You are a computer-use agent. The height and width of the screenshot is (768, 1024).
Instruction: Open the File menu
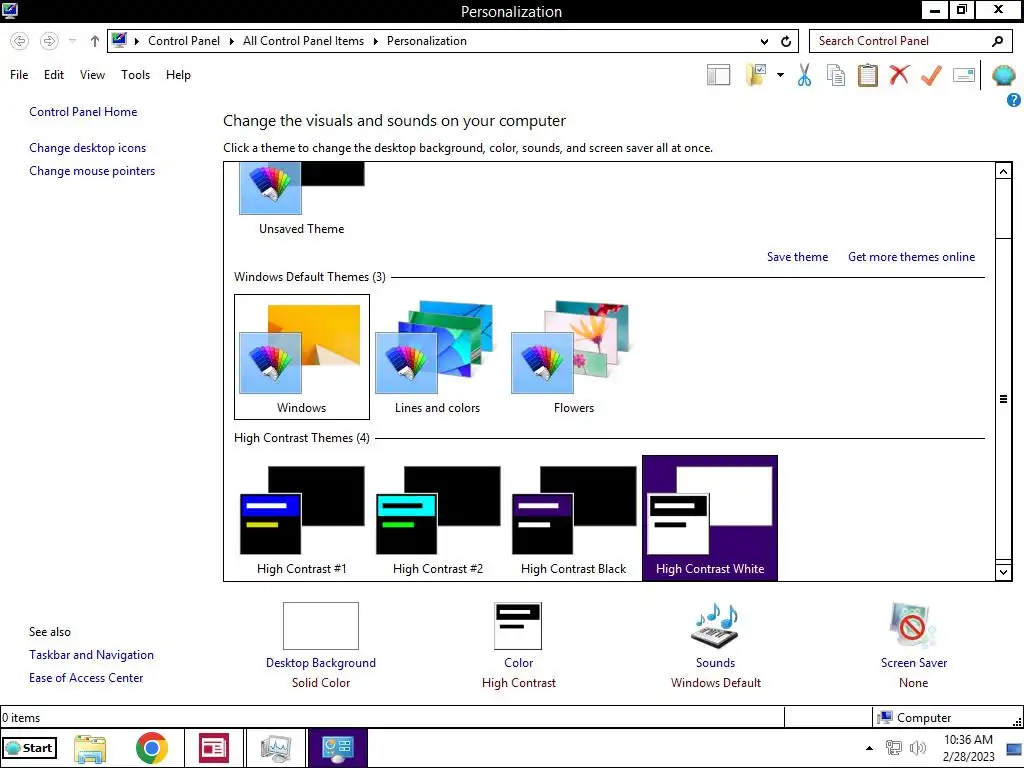19,74
